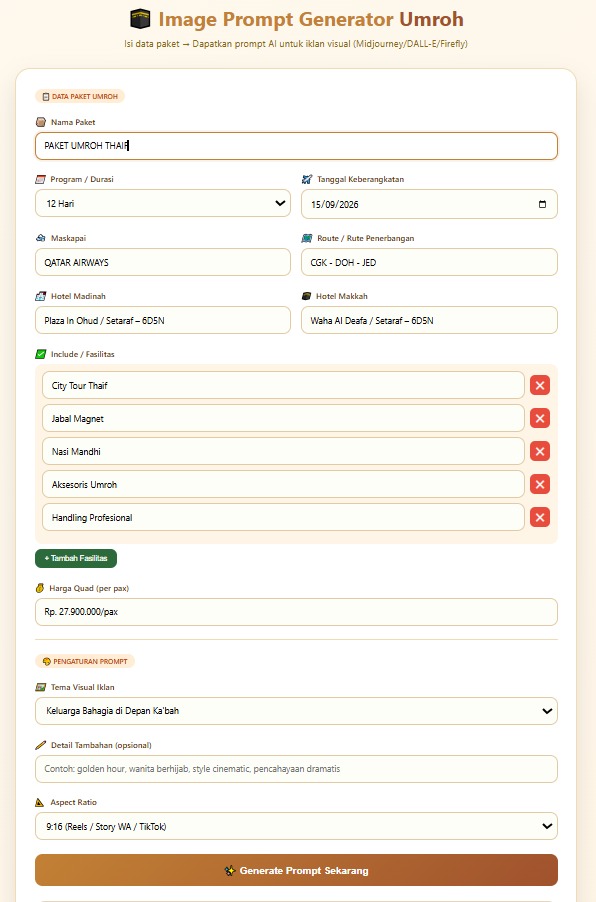Delete the Aksesoris Umroh facility row
The width and height of the screenshot is (596, 902).
540,484
